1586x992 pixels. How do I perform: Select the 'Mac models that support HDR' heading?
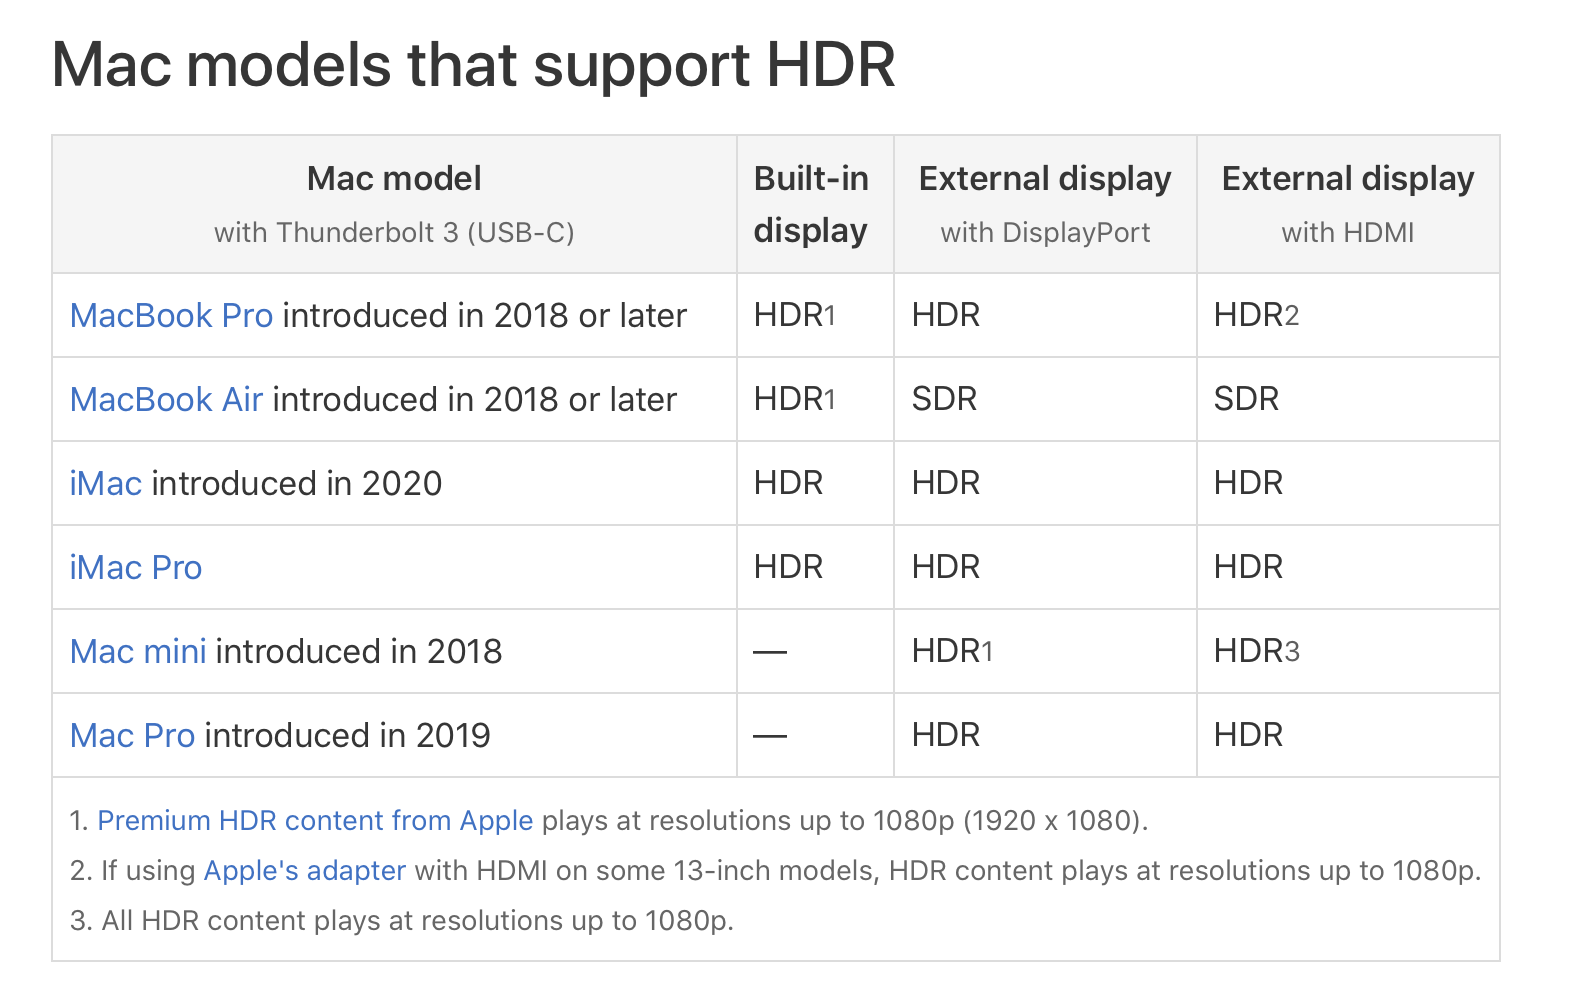(x=473, y=66)
